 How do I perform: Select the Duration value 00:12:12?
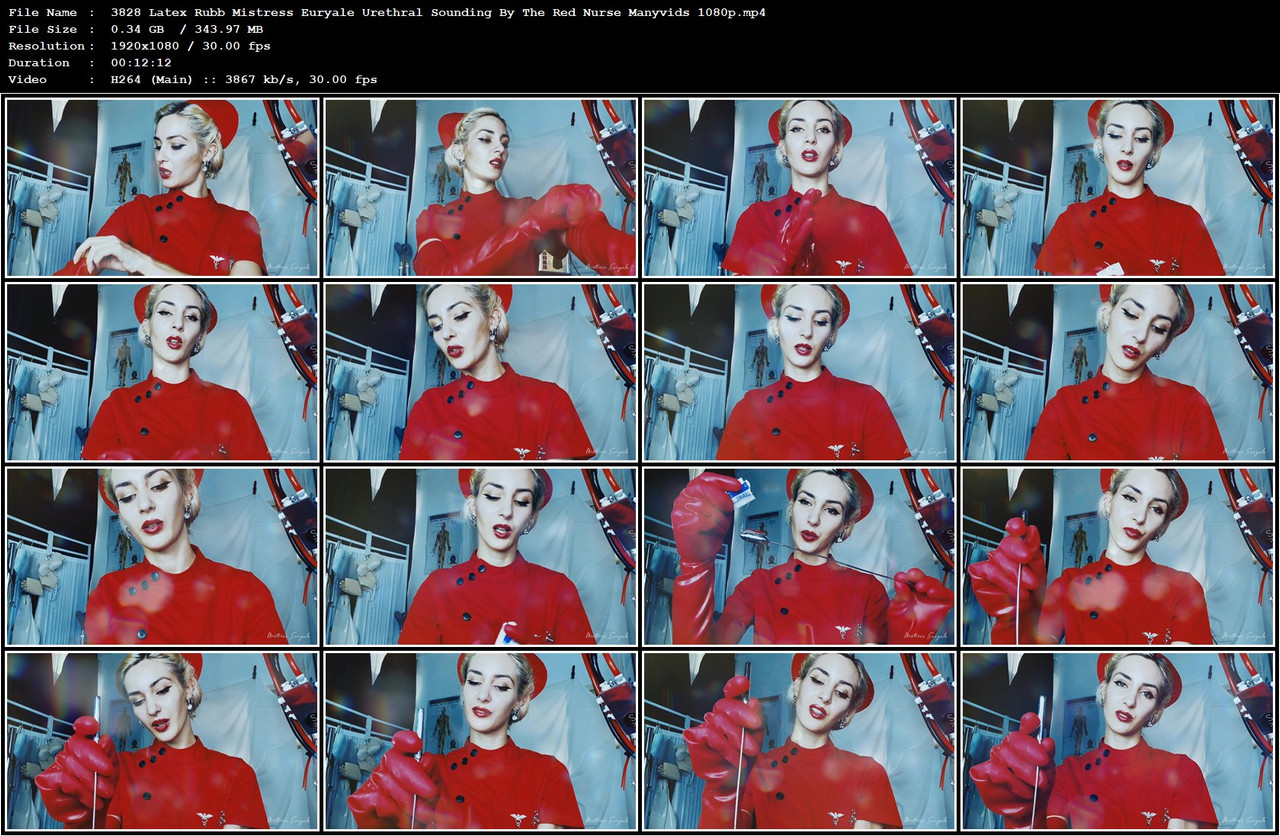pos(141,62)
